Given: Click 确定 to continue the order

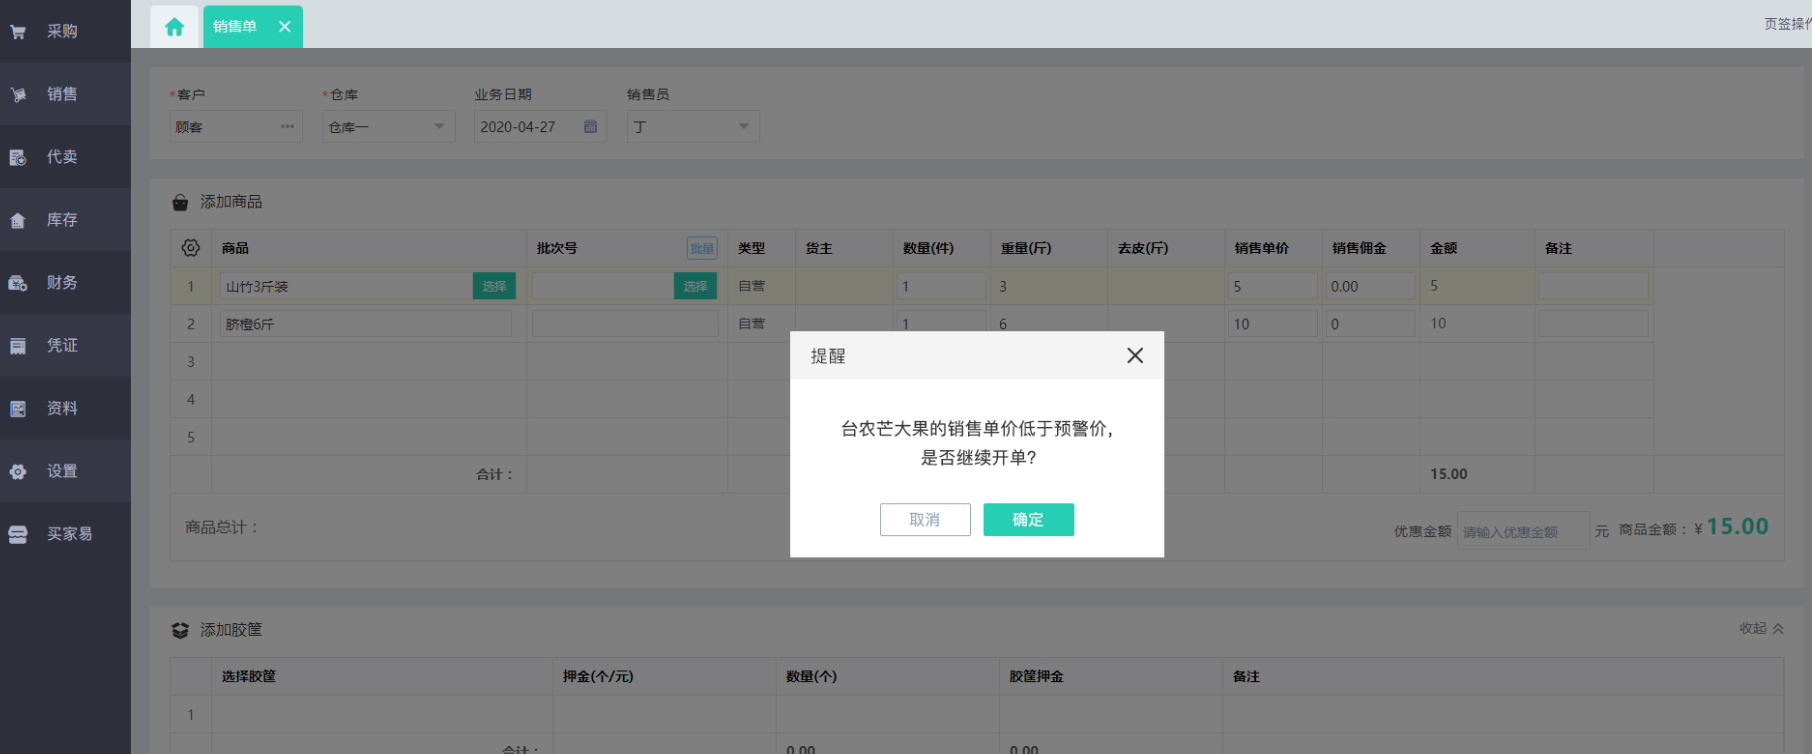Looking at the screenshot, I should click(x=1028, y=520).
